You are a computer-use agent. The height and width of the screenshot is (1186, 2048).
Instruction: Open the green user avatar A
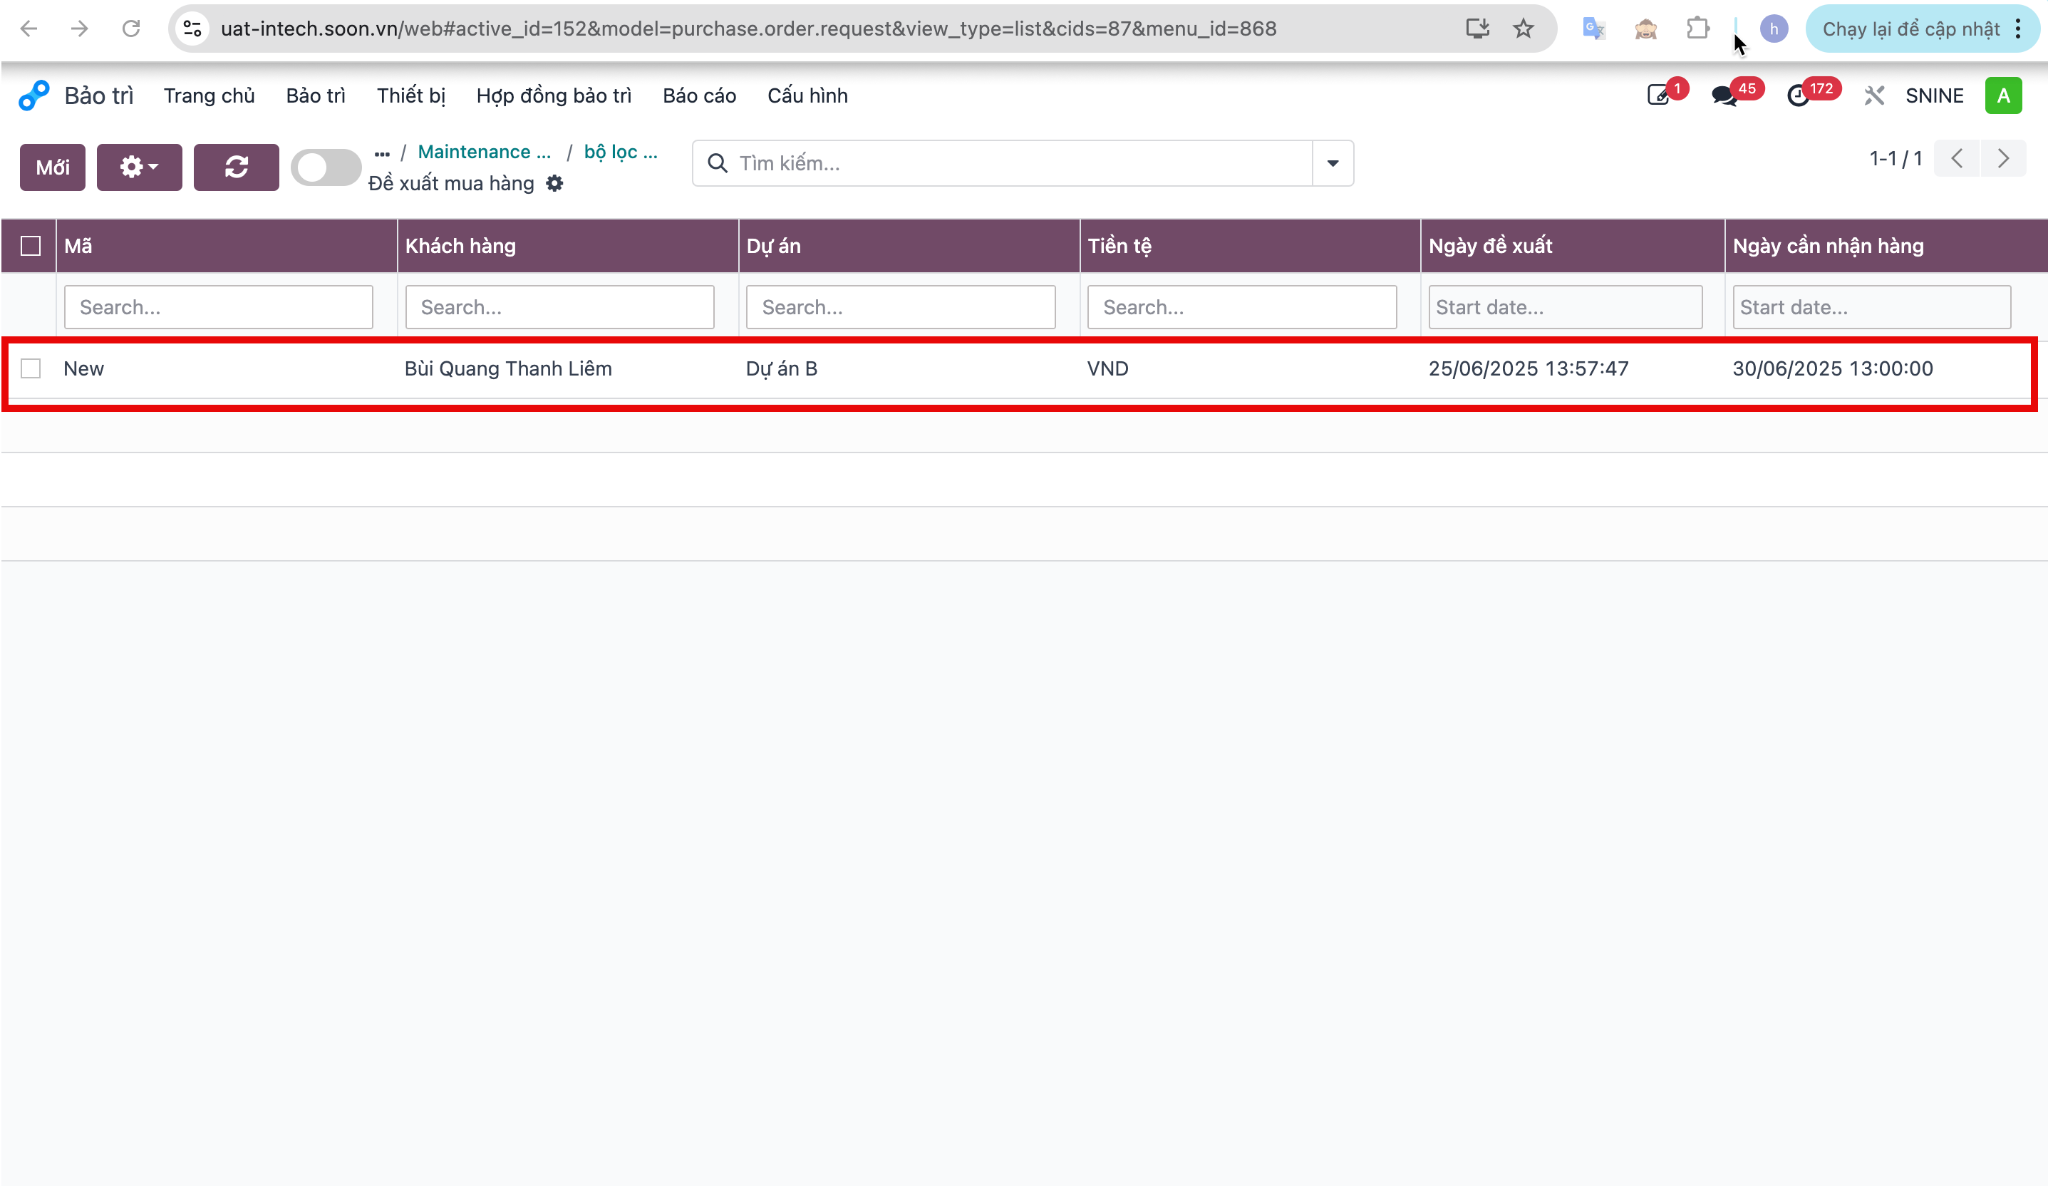[x=2003, y=96]
